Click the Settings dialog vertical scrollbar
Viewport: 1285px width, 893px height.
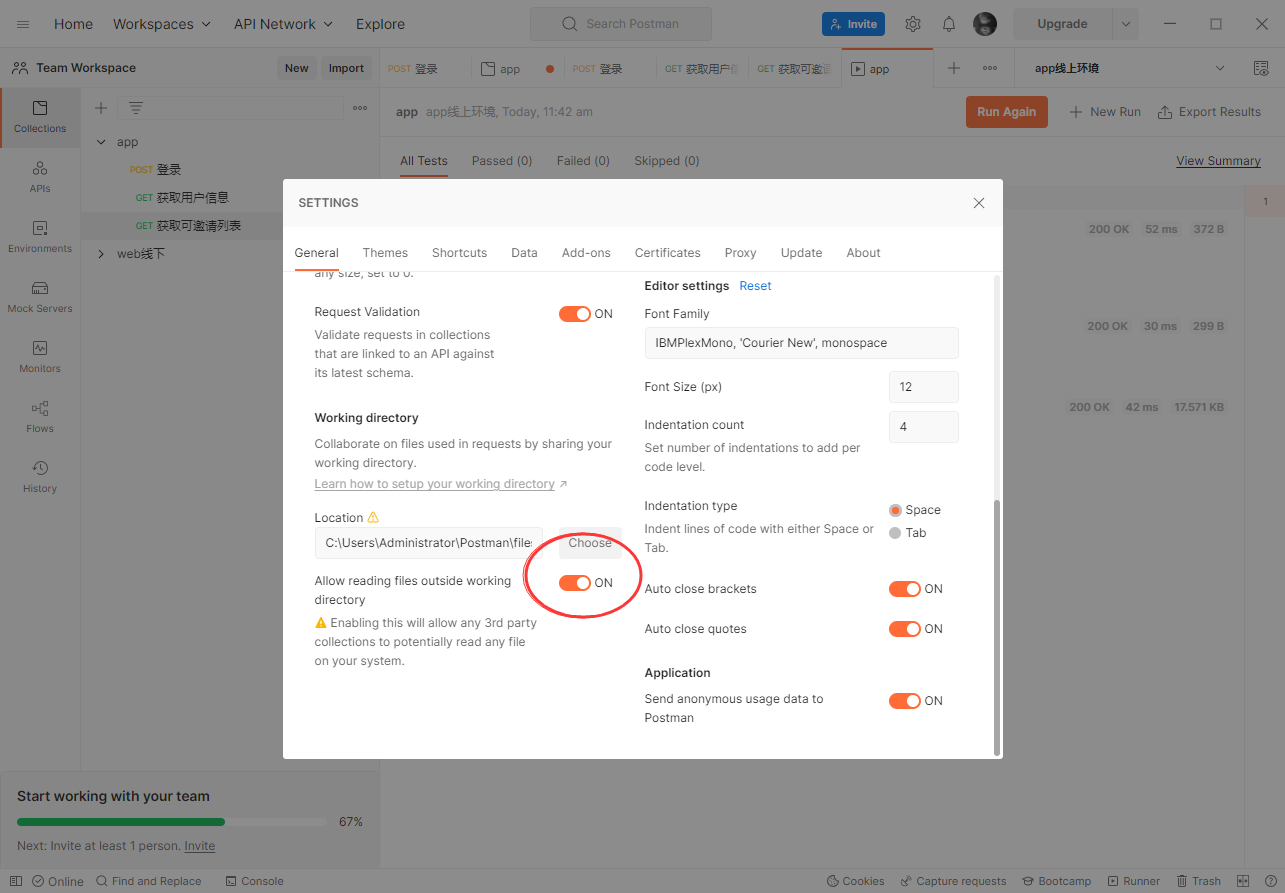coord(996,627)
